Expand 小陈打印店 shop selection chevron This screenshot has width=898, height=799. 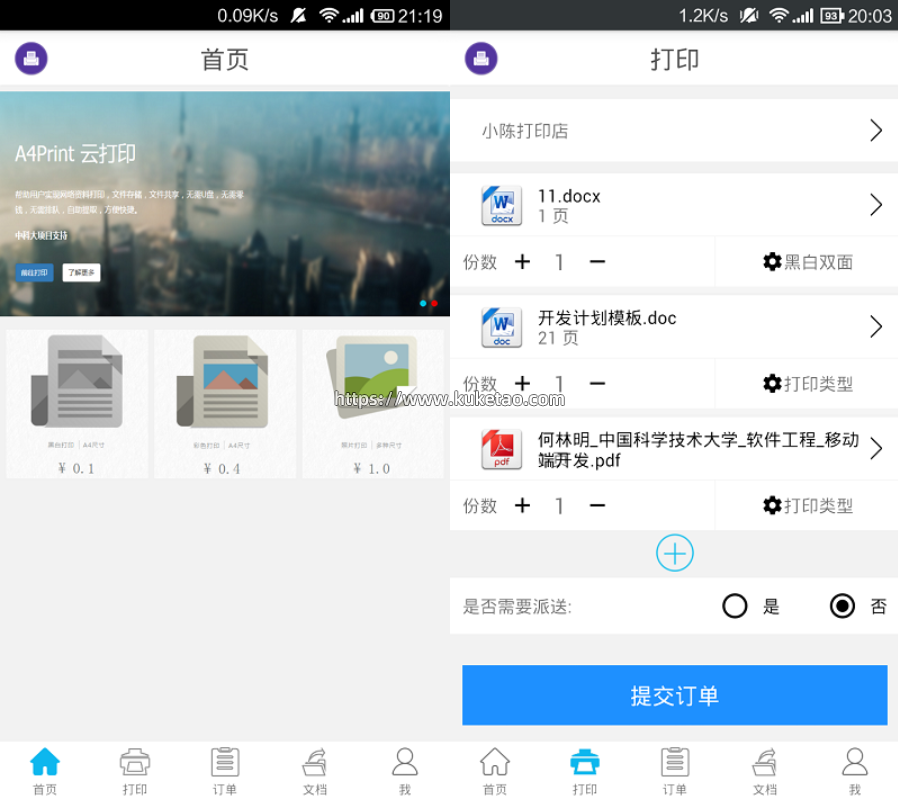(x=876, y=131)
